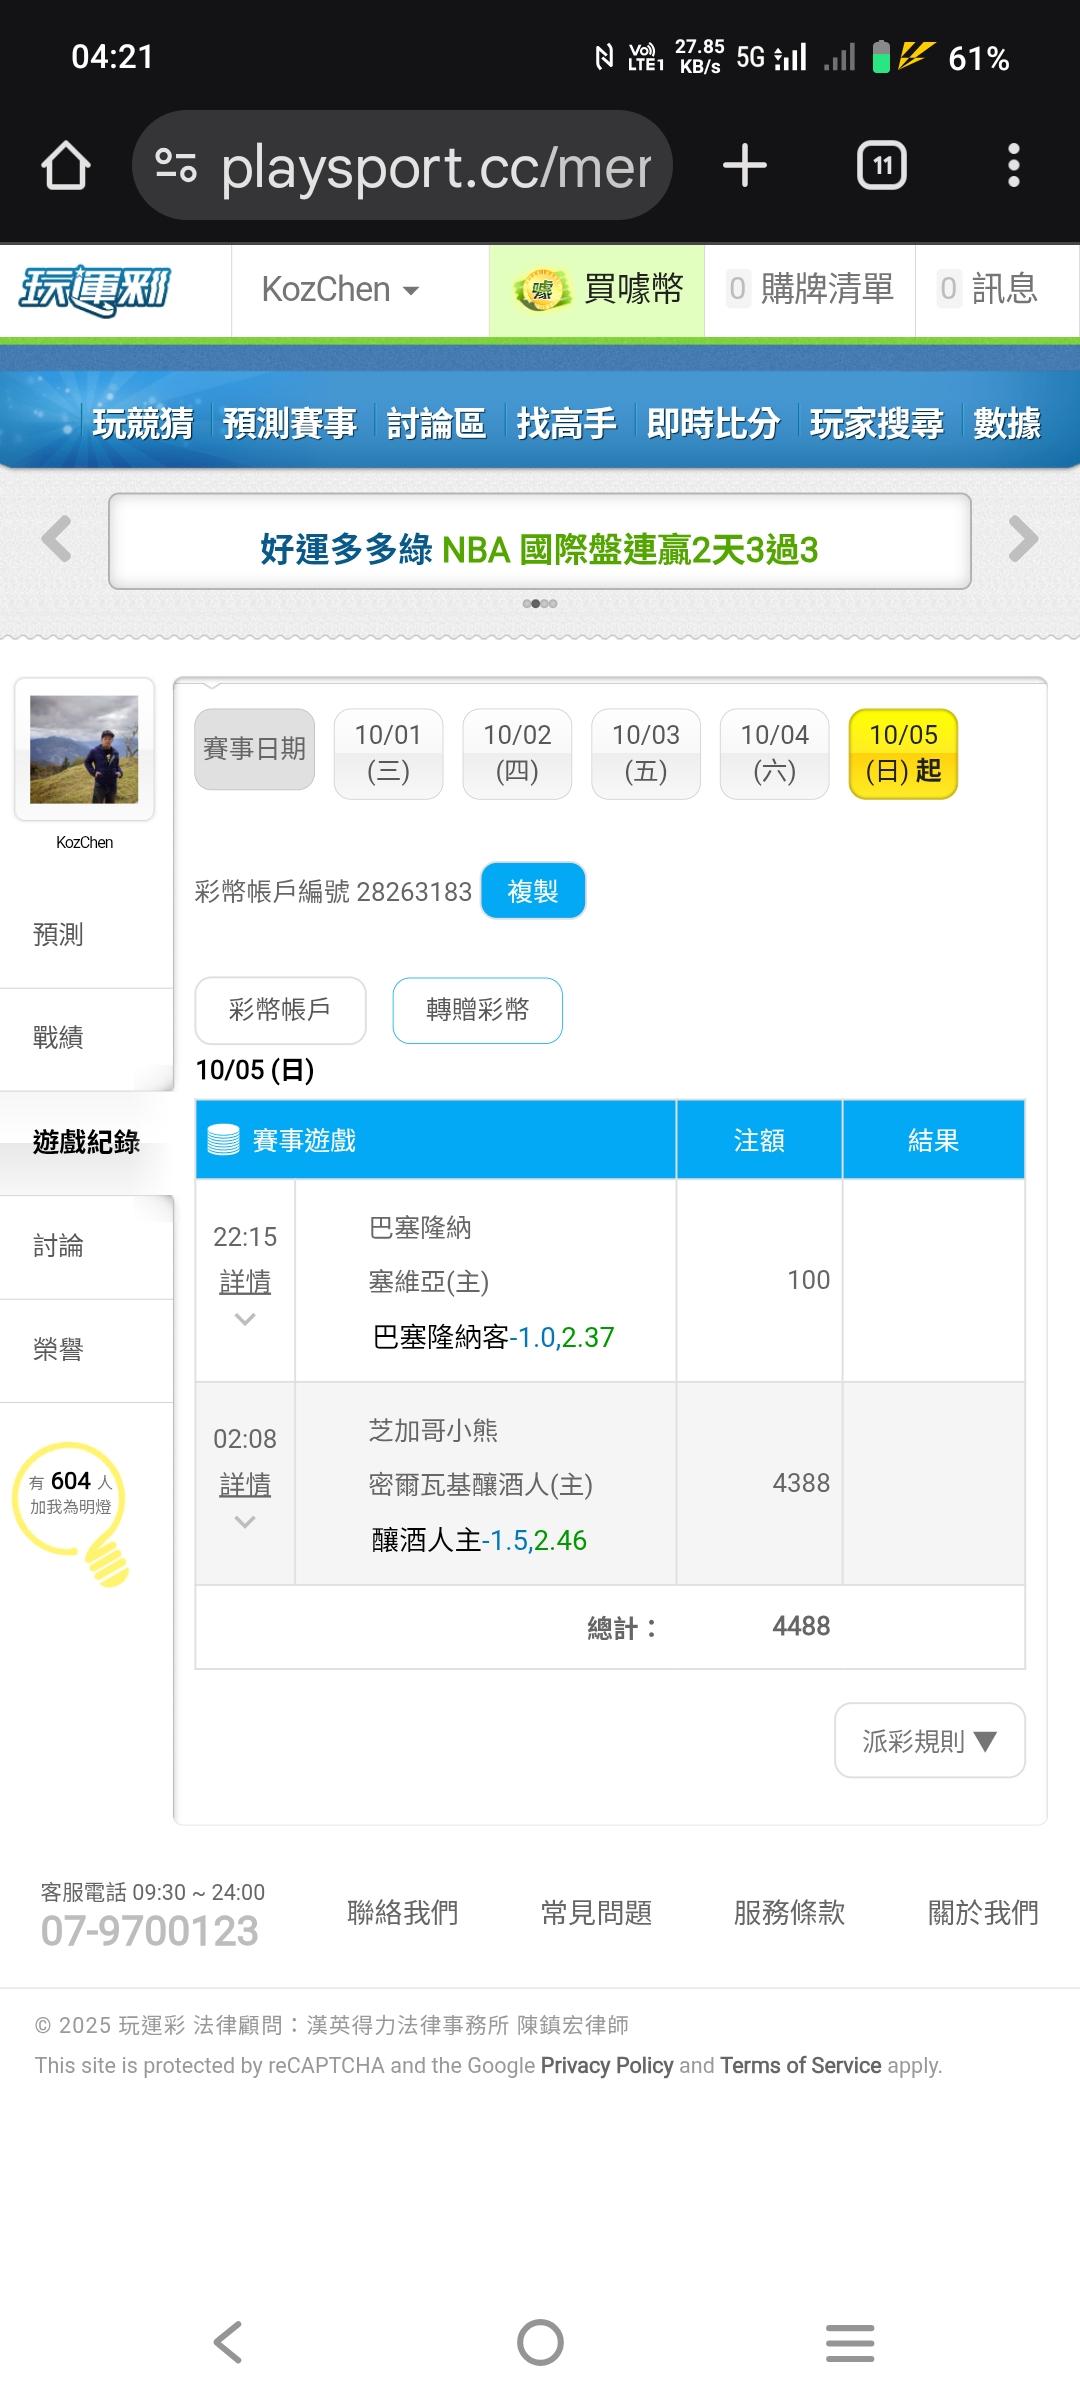Open 彩幣帳戶 button
Screen dimensions: 1080x2400
tap(280, 1009)
